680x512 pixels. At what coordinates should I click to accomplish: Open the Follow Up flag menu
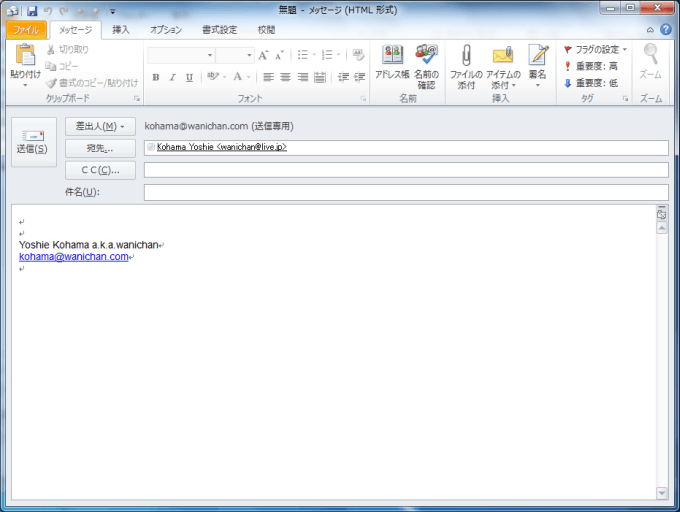coord(595,49)
